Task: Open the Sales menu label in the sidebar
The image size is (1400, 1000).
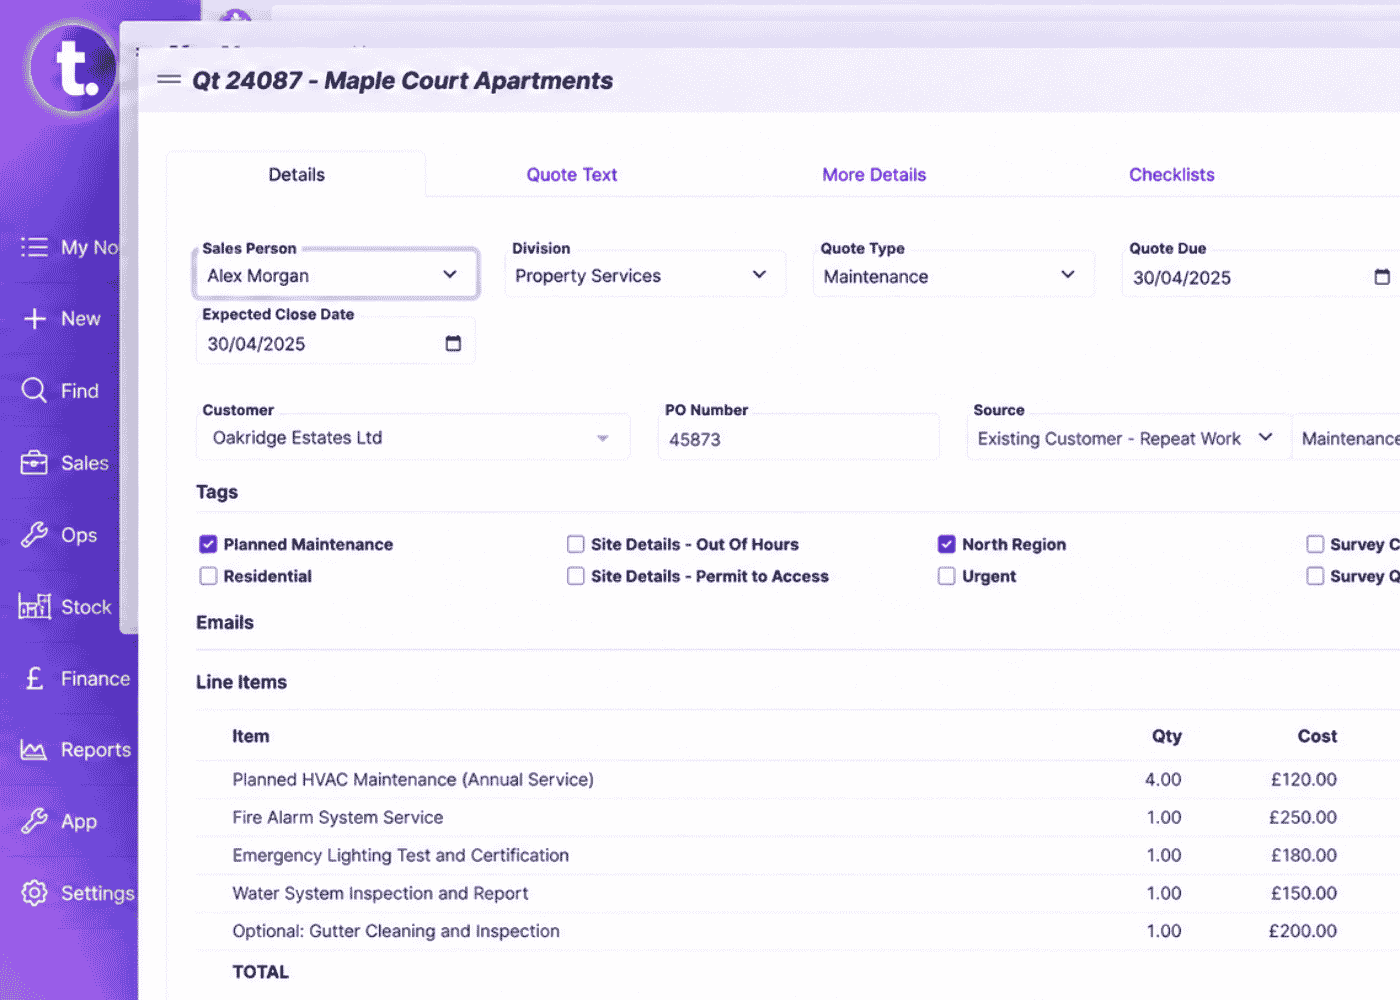Action: [85, 463]
